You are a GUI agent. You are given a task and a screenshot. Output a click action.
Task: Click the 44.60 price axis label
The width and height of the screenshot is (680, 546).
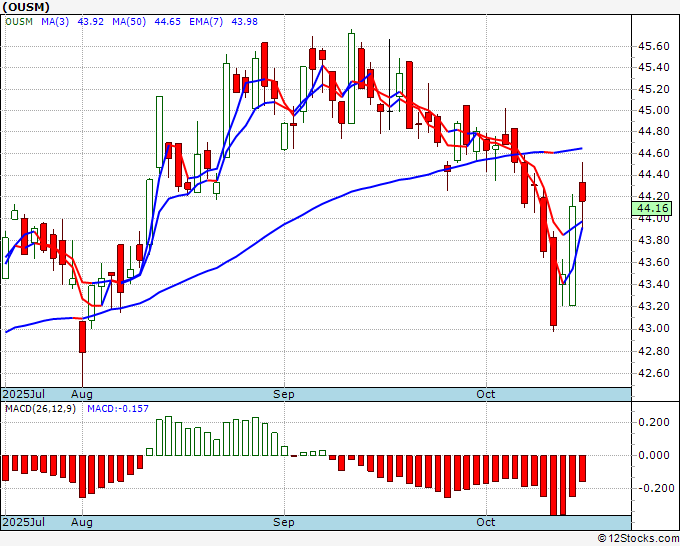pyautogui.click(x=653, y=154)
